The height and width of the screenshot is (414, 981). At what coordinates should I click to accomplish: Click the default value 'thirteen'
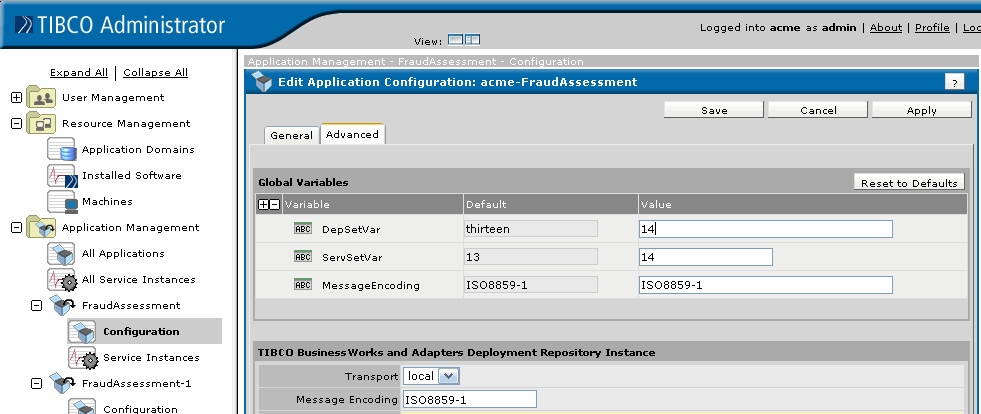pyautogui.click(x=531, y=229)
